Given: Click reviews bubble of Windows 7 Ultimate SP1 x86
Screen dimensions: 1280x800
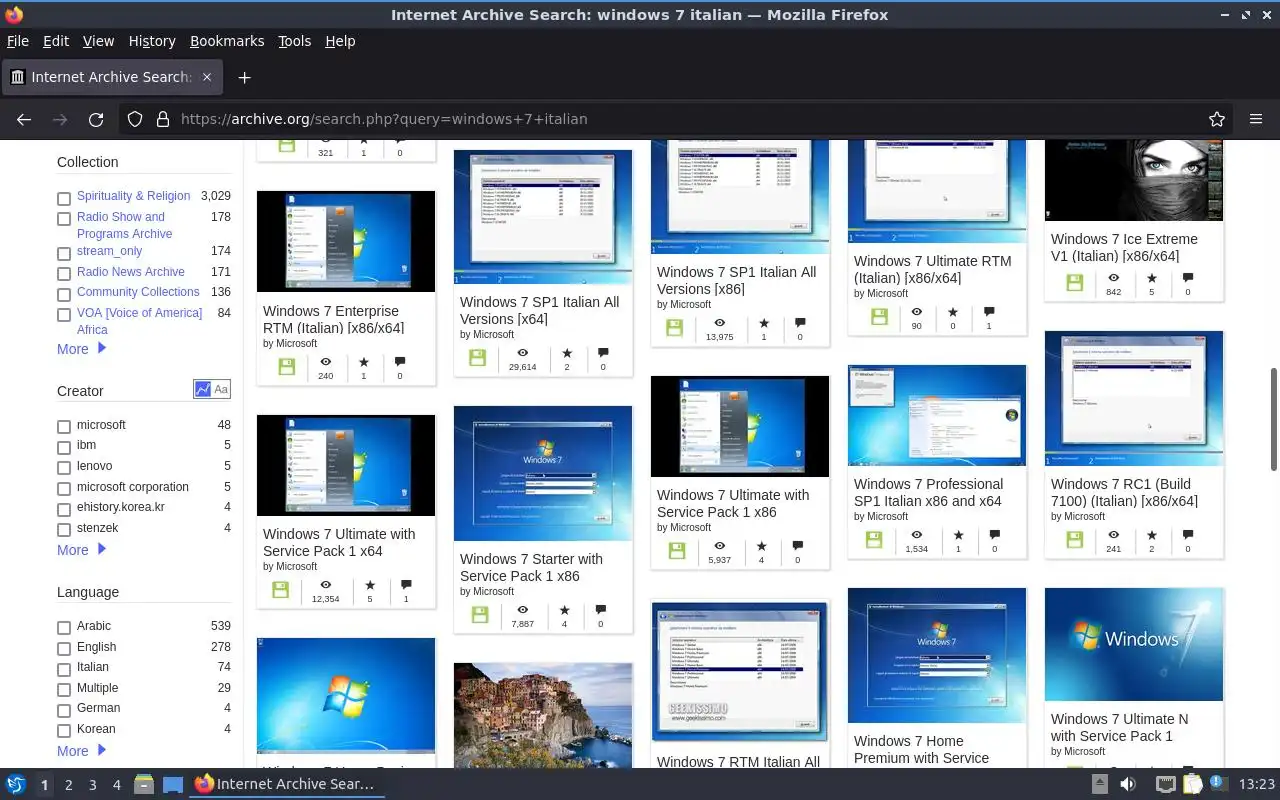Looking at the screenshot, I should pyautogui.click(x=797, y=546).
